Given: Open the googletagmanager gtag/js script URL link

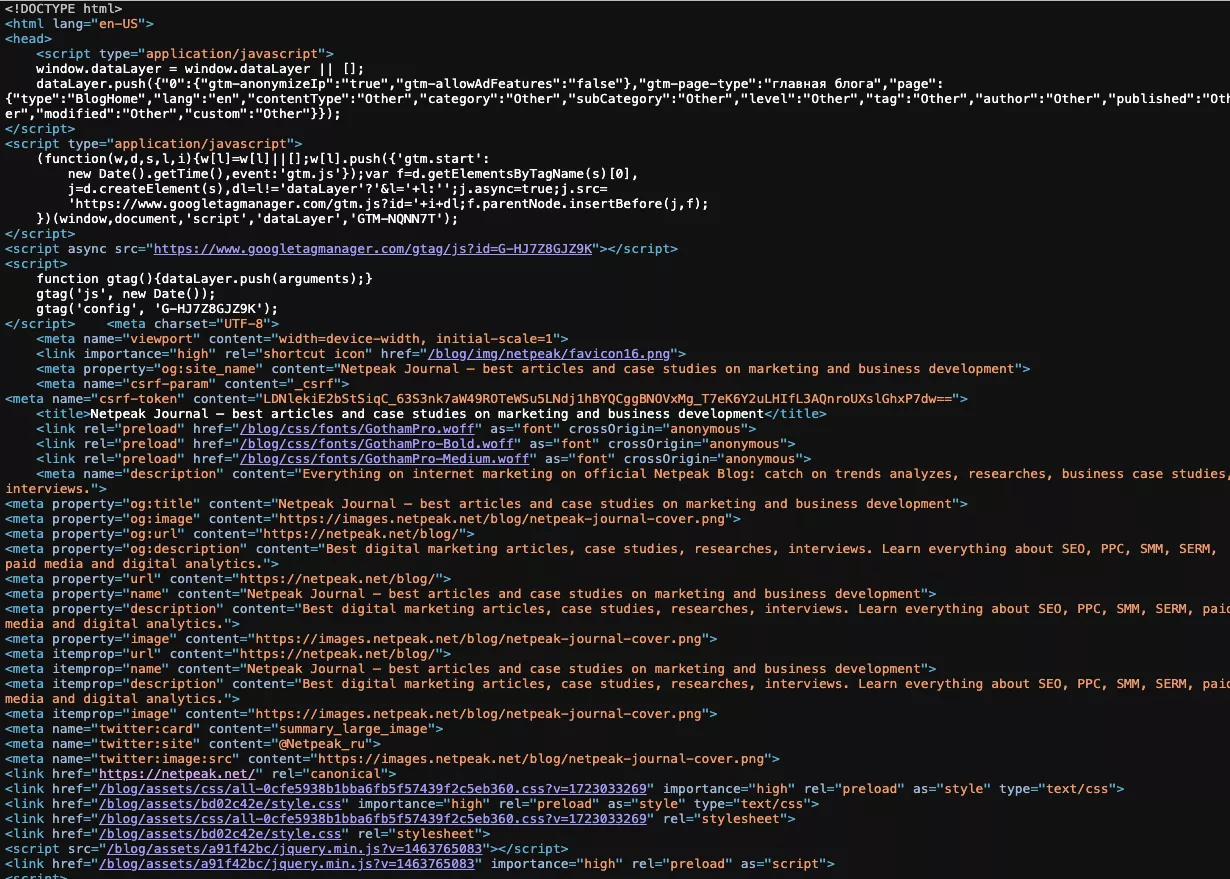Looking at the screenshot, I should pos(373,249).
